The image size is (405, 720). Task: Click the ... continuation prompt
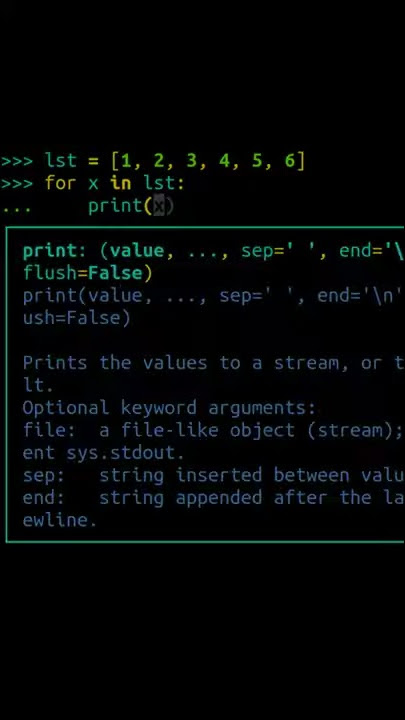click(x=17, y=209)
